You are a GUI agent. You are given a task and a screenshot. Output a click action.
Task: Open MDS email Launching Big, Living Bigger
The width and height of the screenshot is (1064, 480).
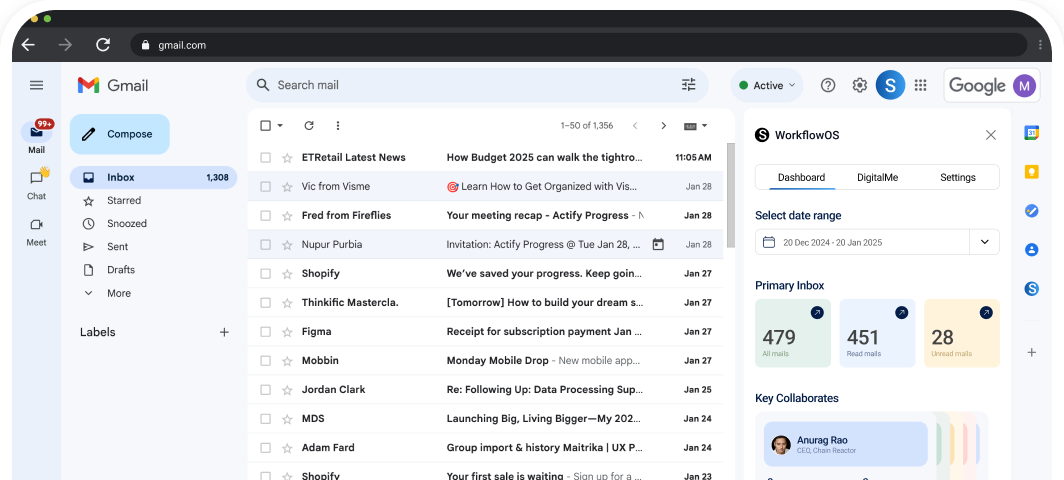click(x=485, y=419)
